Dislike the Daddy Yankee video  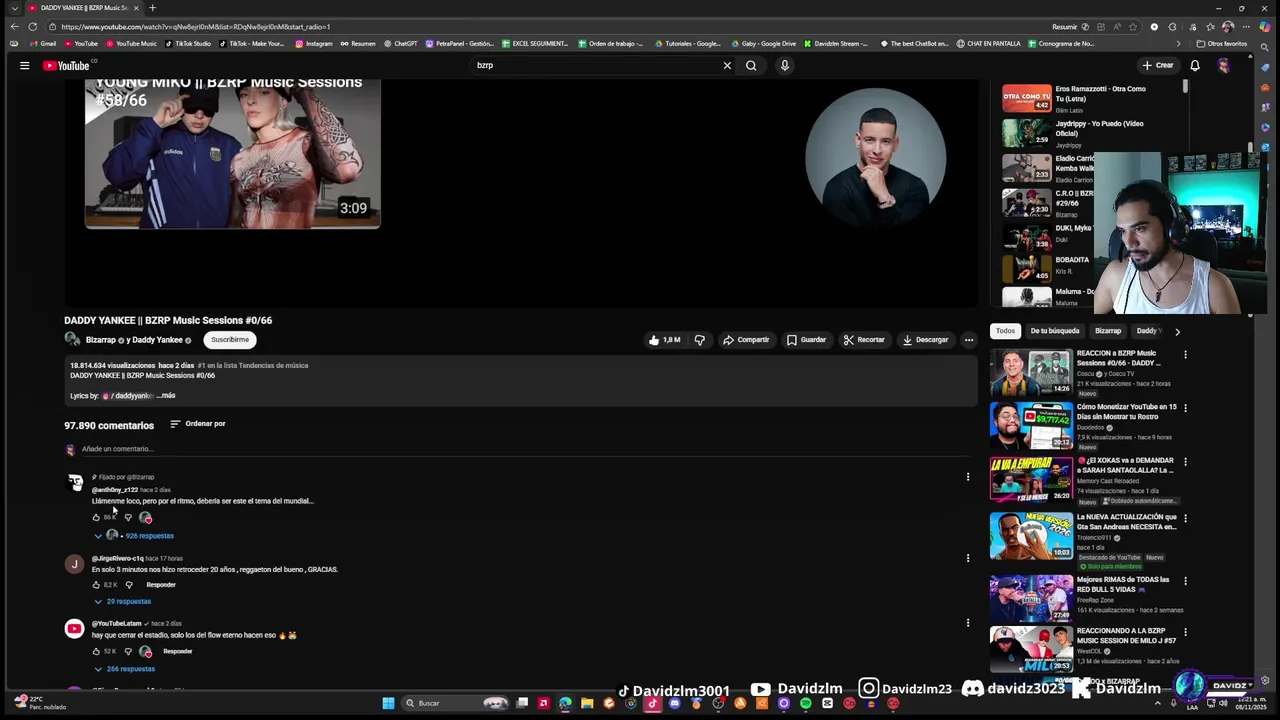coord(700,340)
